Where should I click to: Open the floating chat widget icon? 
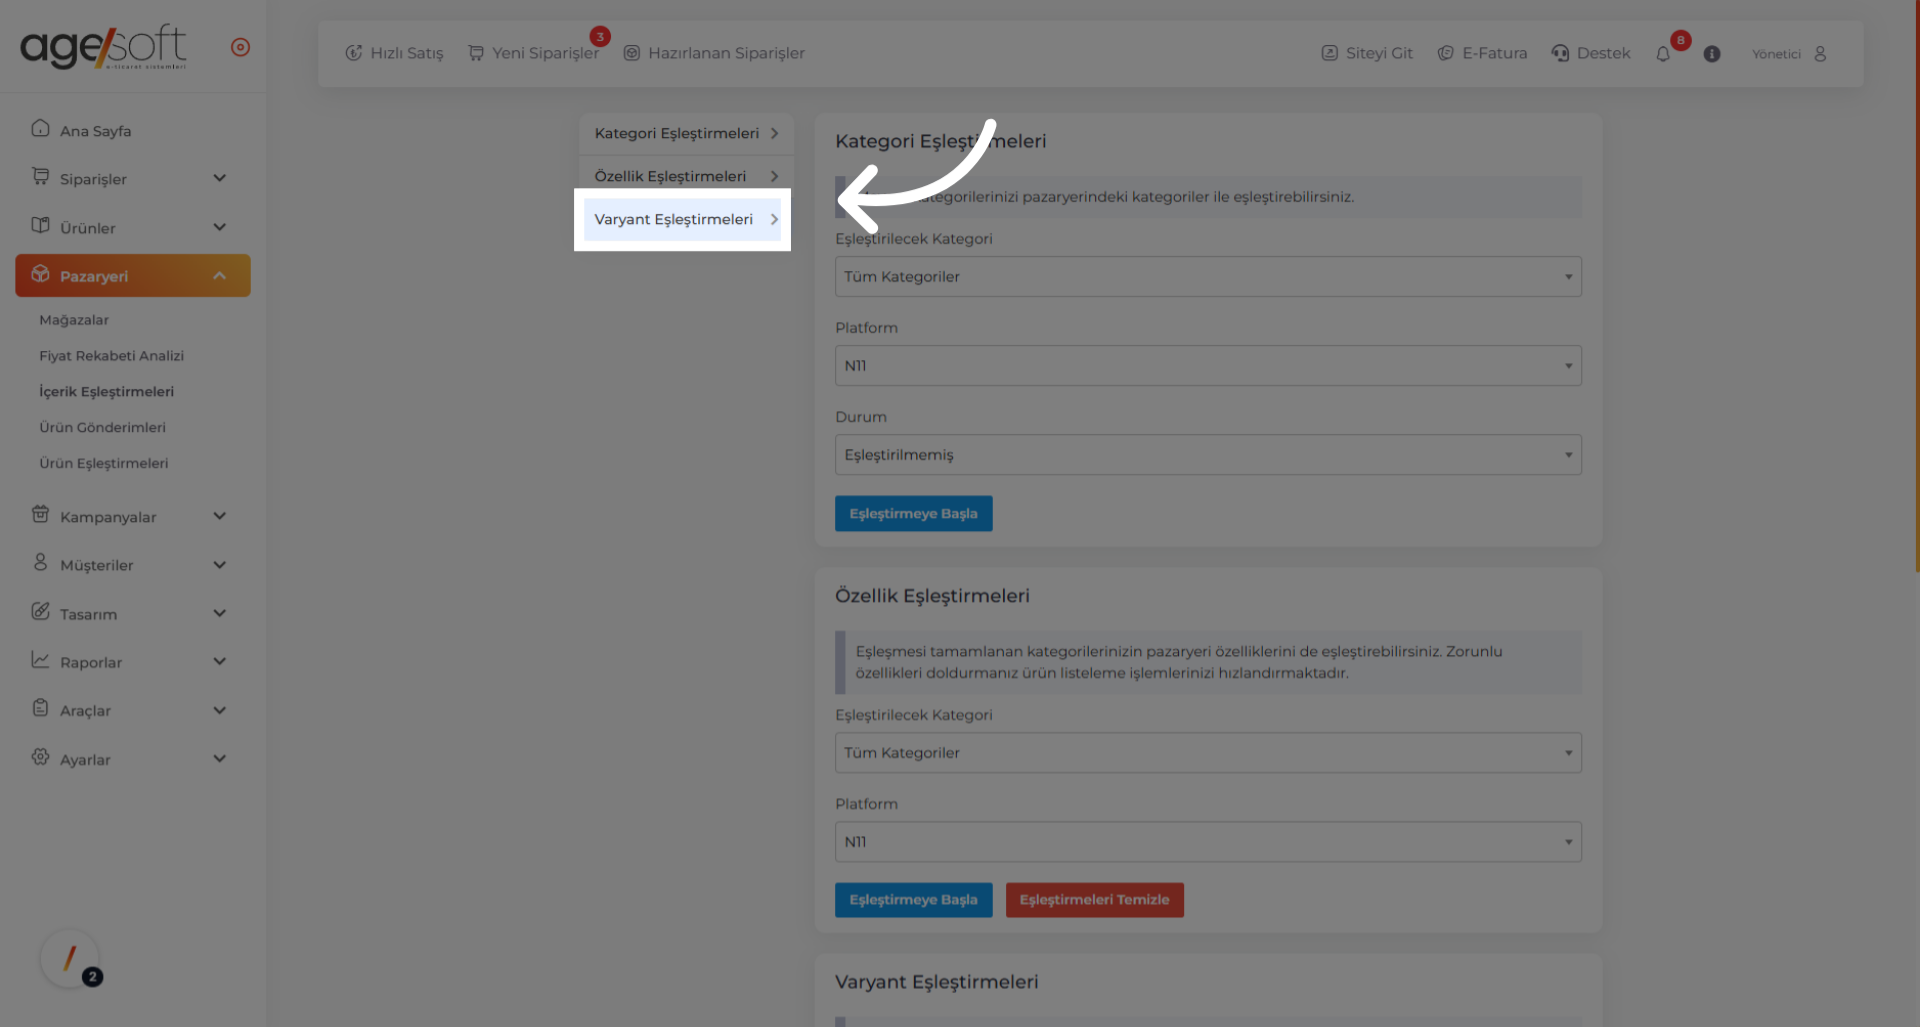coord(70,959)
